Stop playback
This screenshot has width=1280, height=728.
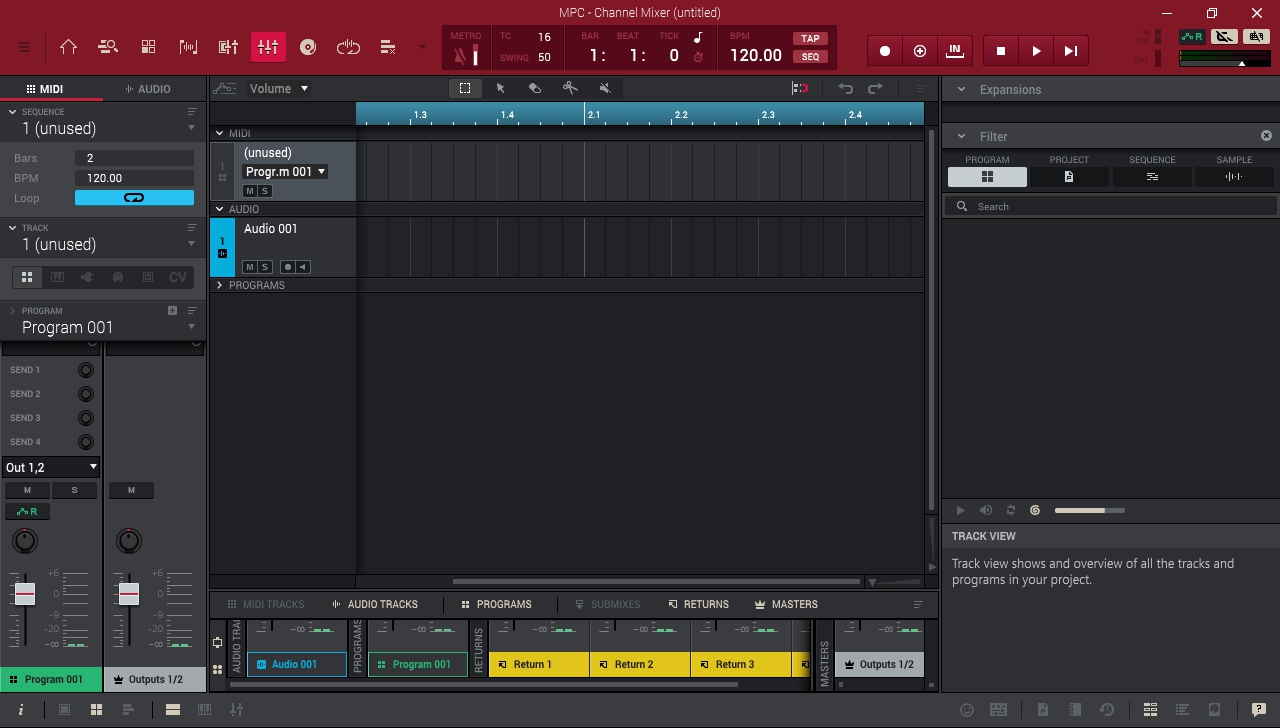click(x=1001, y=51)
